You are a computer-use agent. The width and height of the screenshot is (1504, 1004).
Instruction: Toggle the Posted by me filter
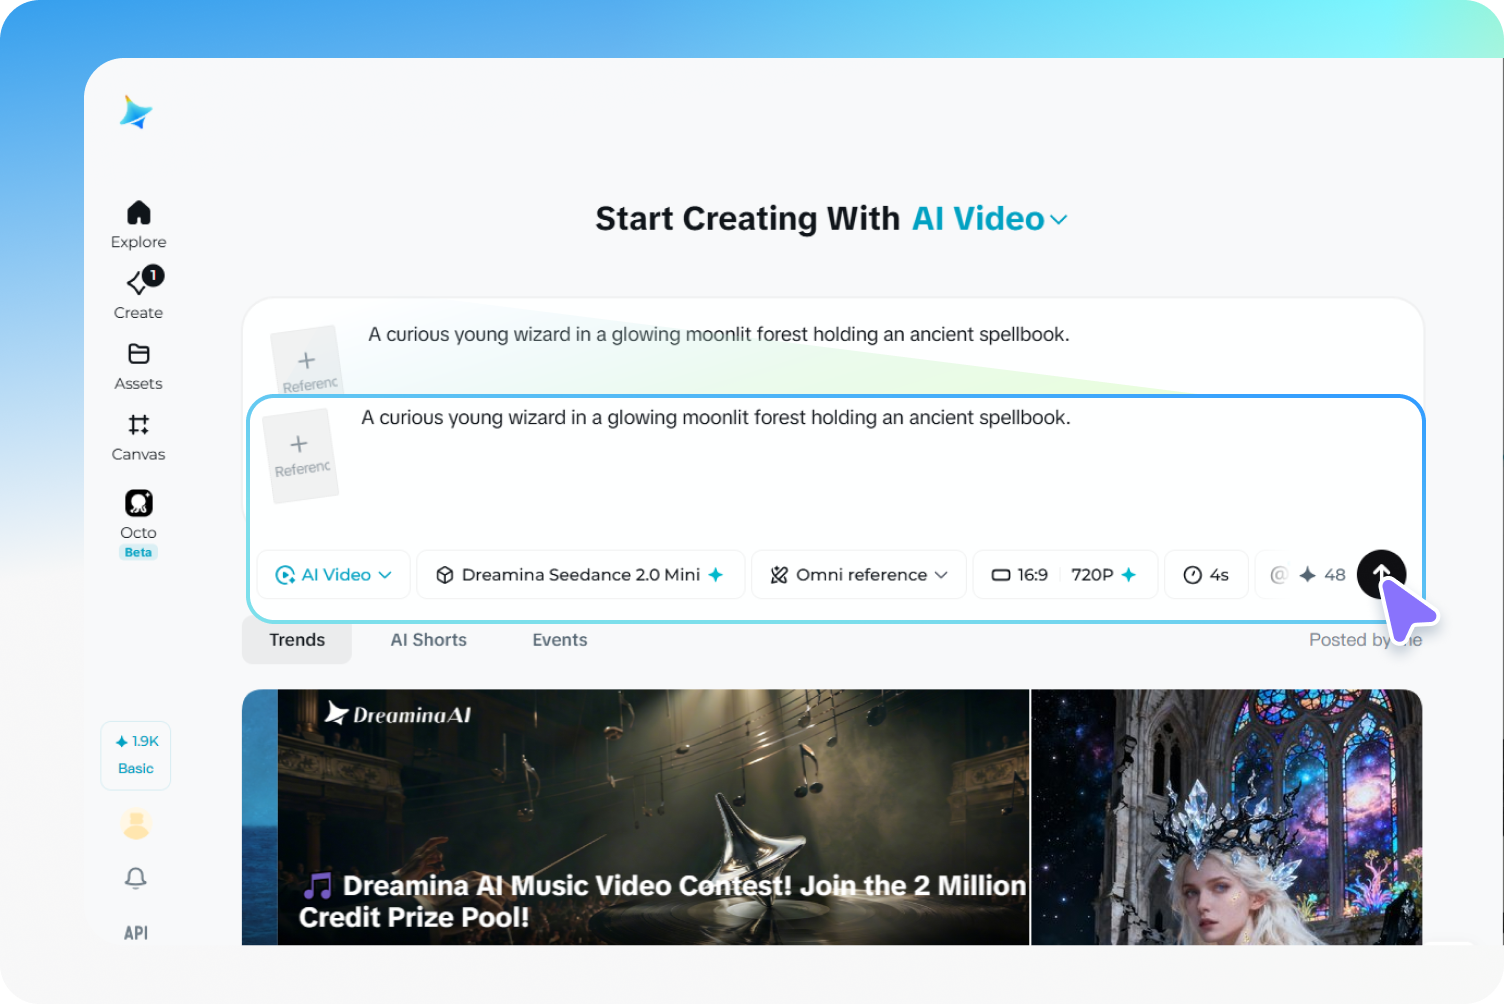coord(1365,640)
